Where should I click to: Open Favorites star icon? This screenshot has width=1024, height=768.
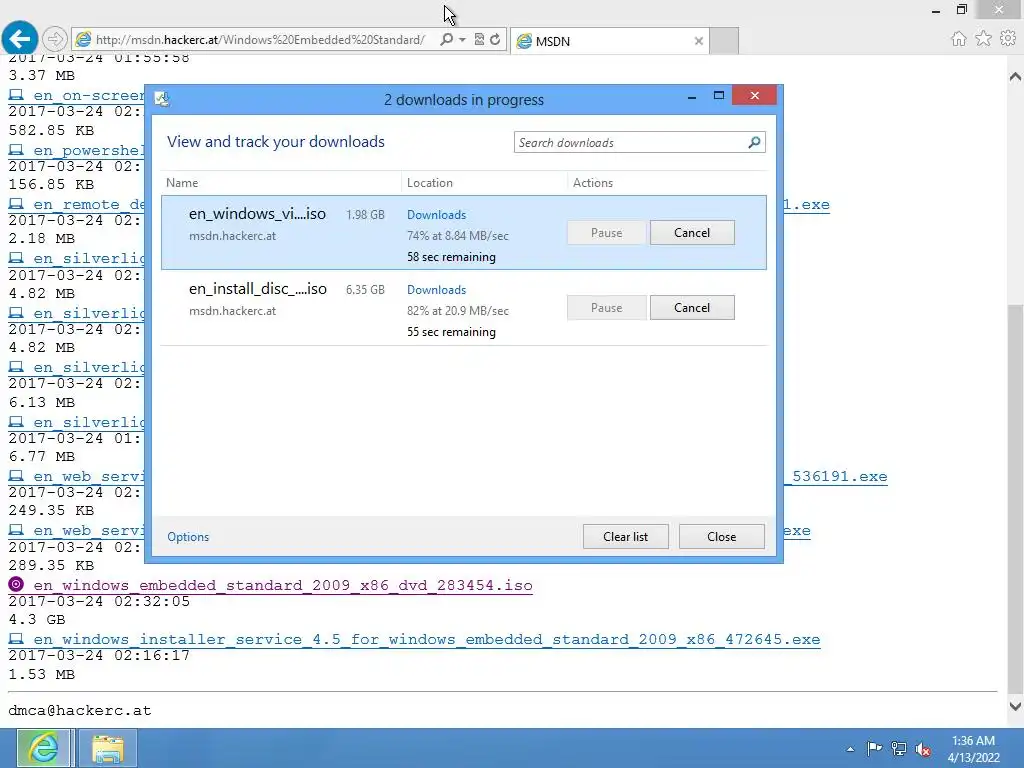point(983,39)
